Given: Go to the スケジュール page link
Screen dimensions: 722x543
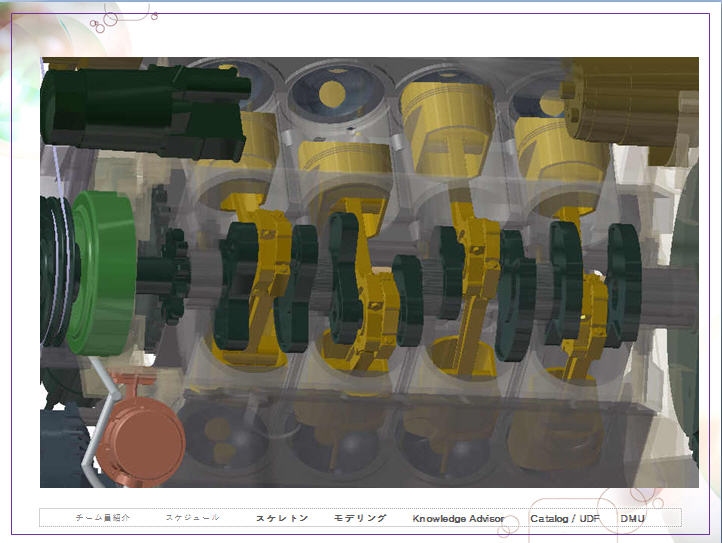Looking at the screenshot, I should click(192, 518).
